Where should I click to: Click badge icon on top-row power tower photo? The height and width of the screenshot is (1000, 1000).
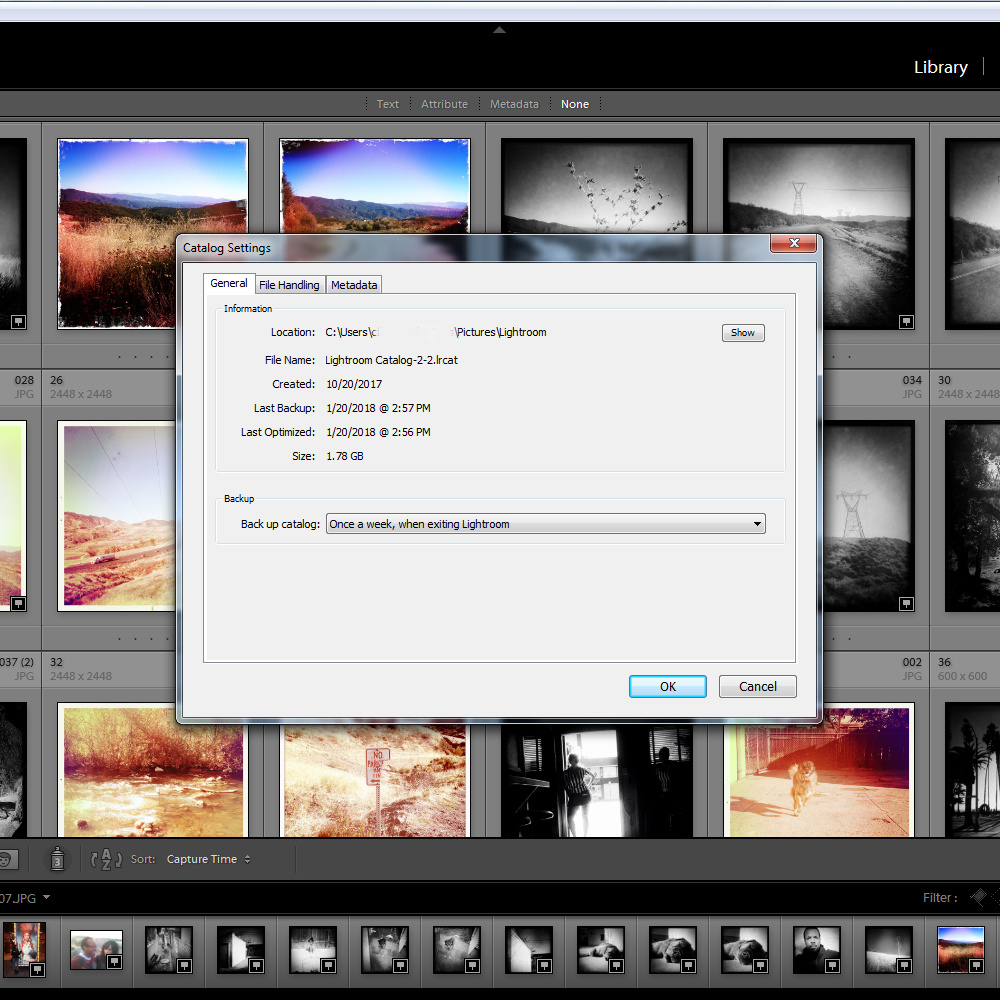[x=906, y=321]
